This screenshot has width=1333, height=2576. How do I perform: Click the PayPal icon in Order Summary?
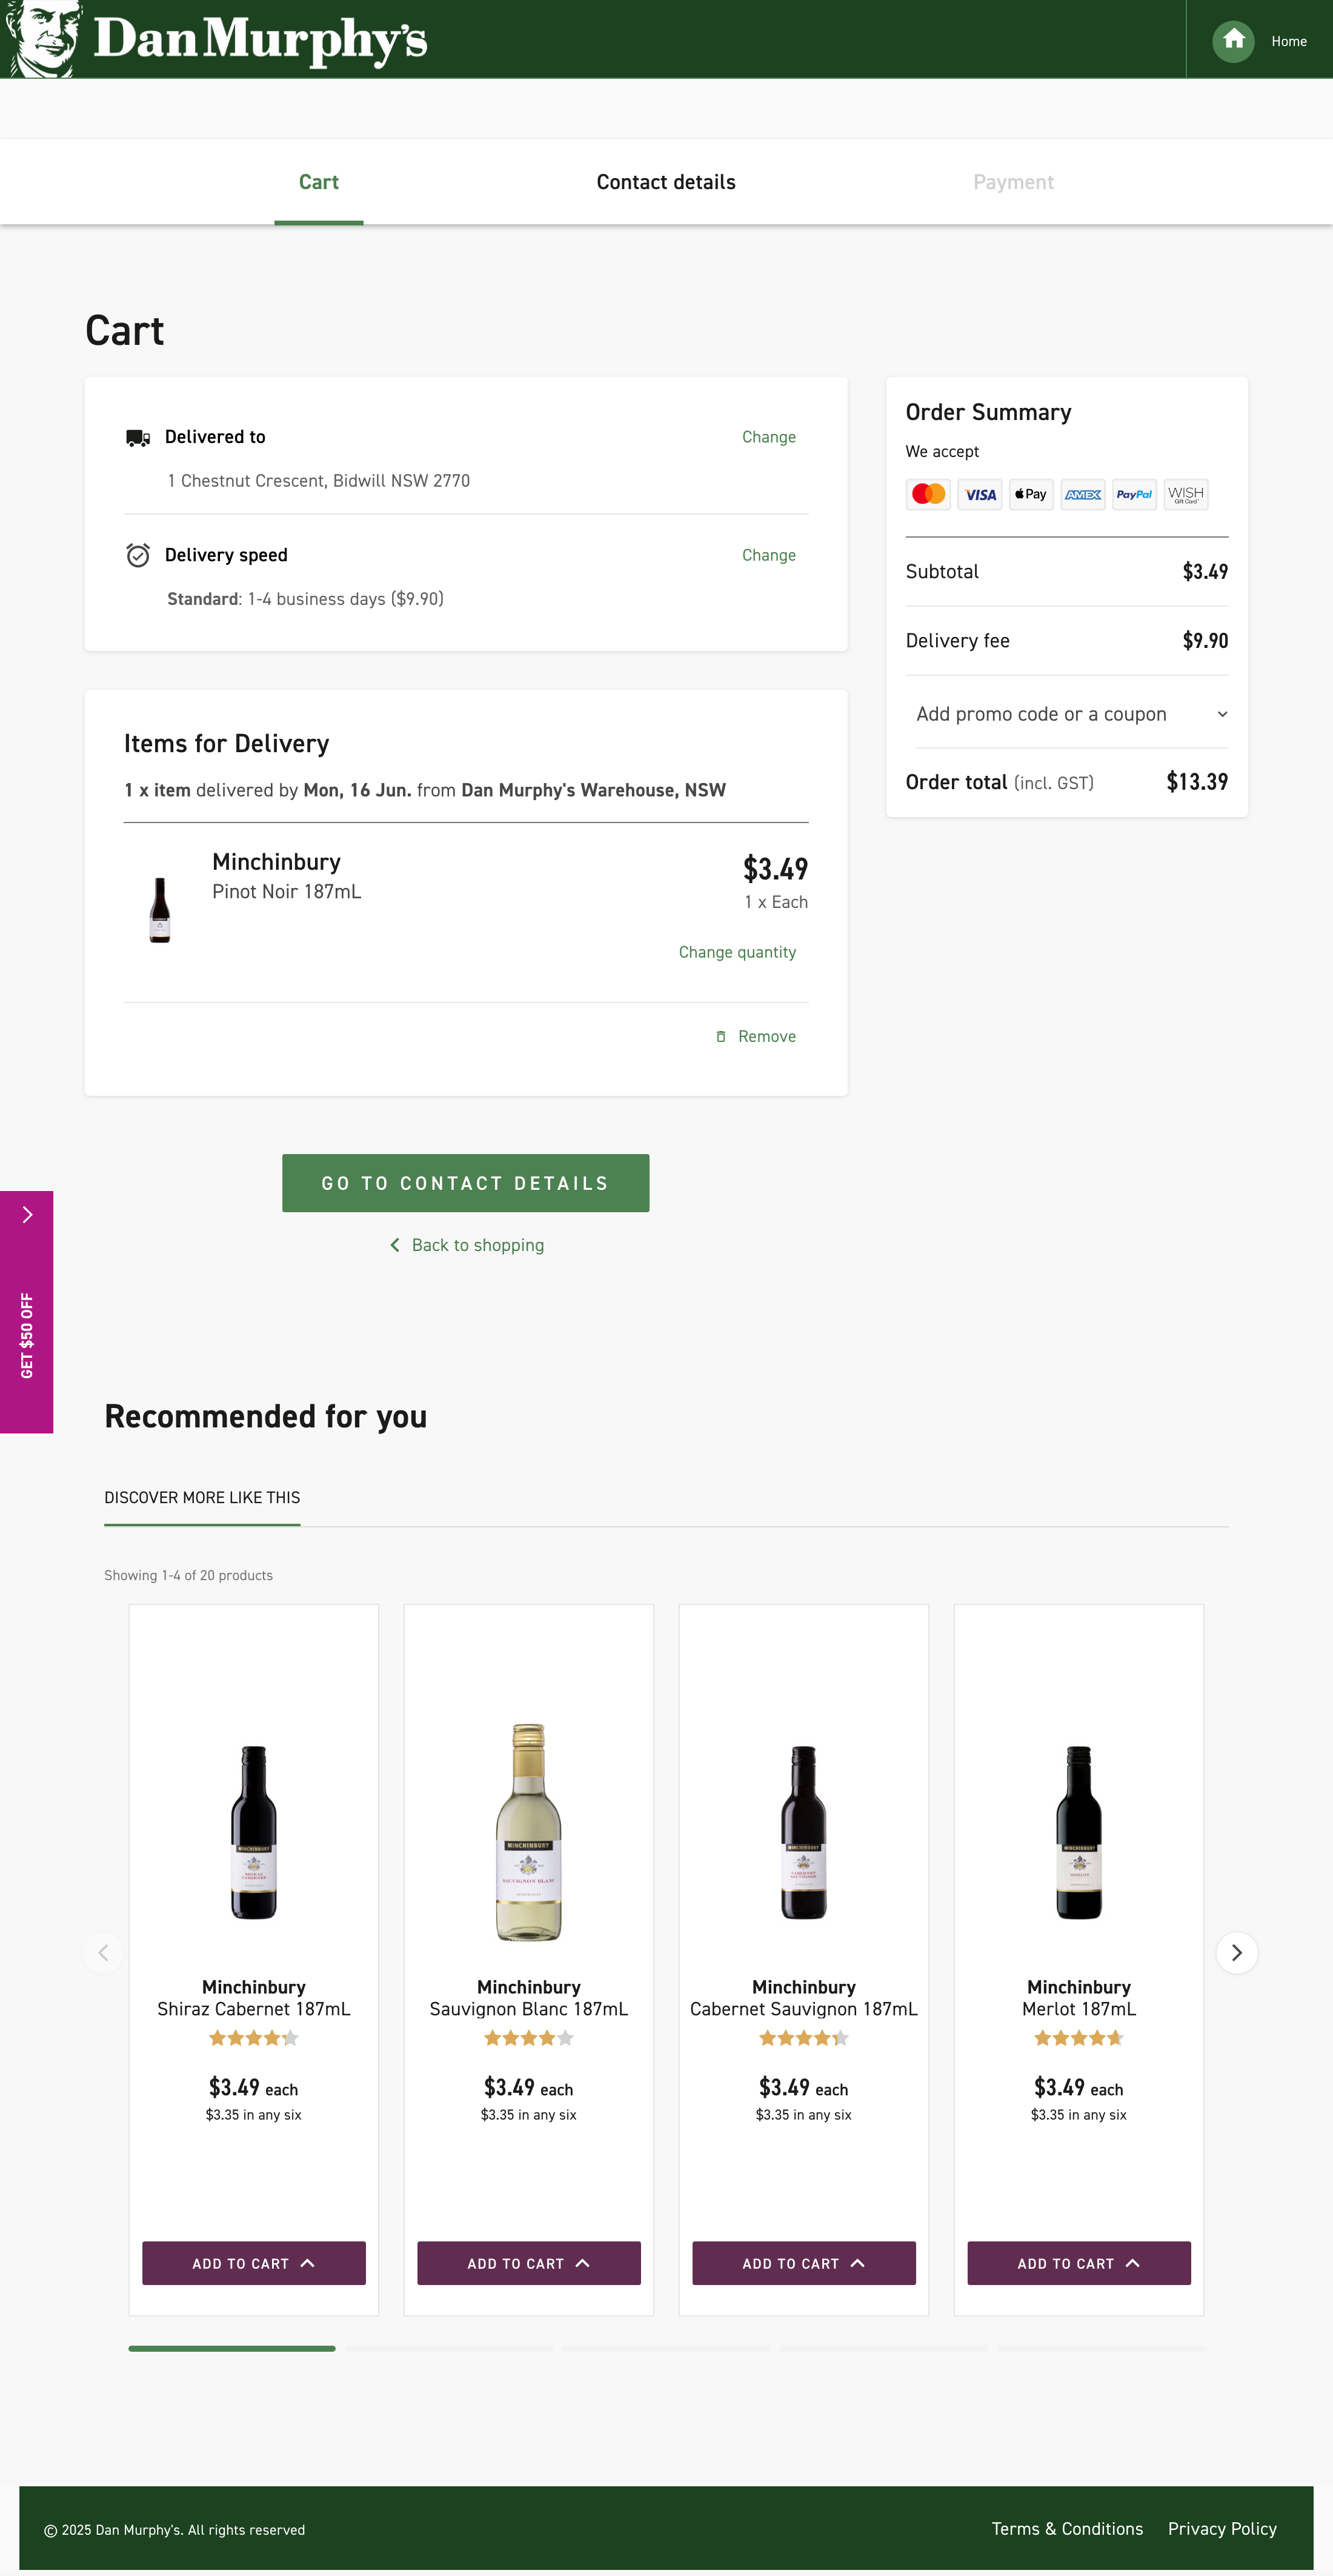click(1133, 493)
